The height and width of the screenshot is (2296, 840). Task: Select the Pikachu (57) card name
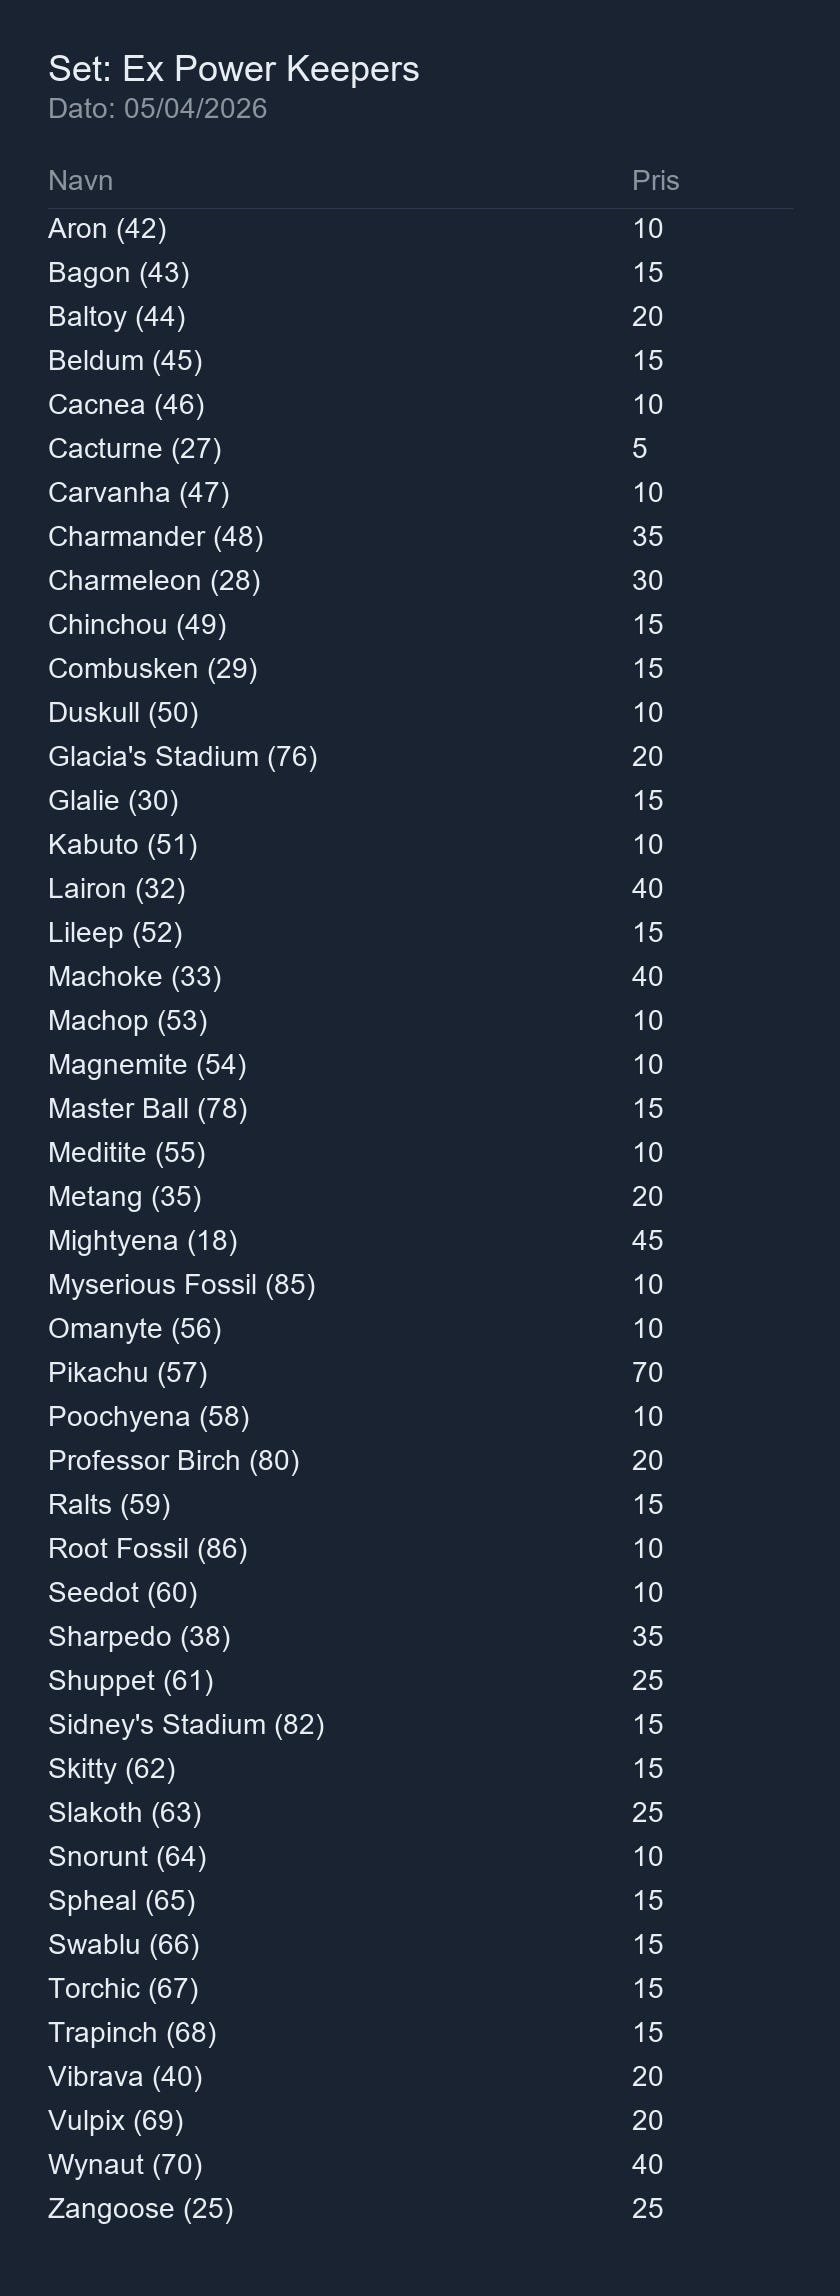(127, 1373)
